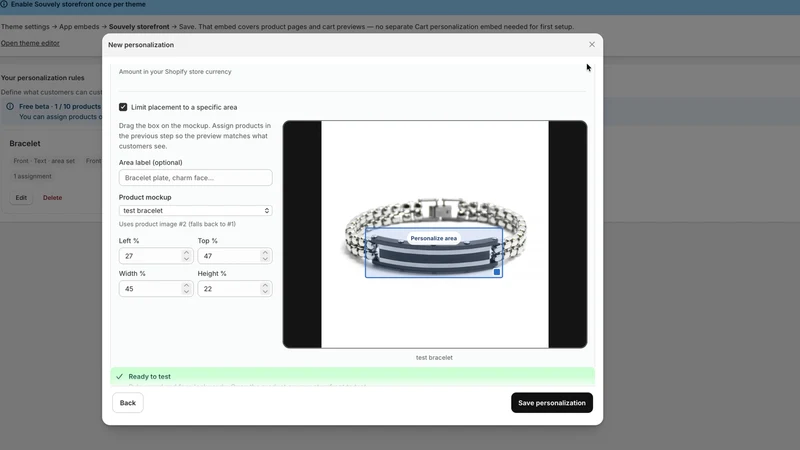
Task: Increase the Width % value with up arrow
Action: pos(186,285)
